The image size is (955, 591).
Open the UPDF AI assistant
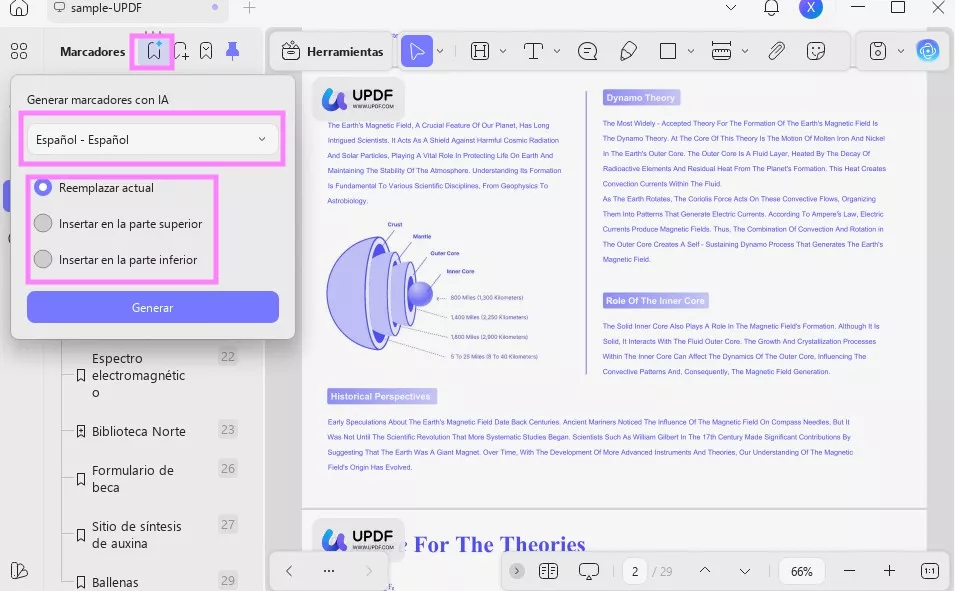928,51
